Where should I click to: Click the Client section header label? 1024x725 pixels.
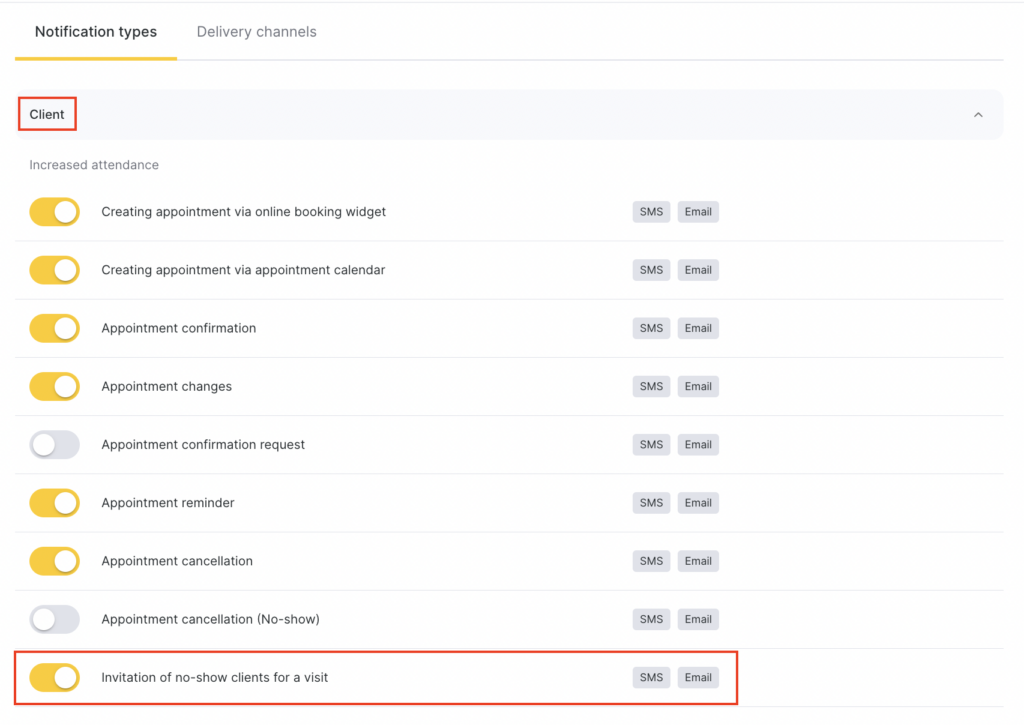pos(47,115)
